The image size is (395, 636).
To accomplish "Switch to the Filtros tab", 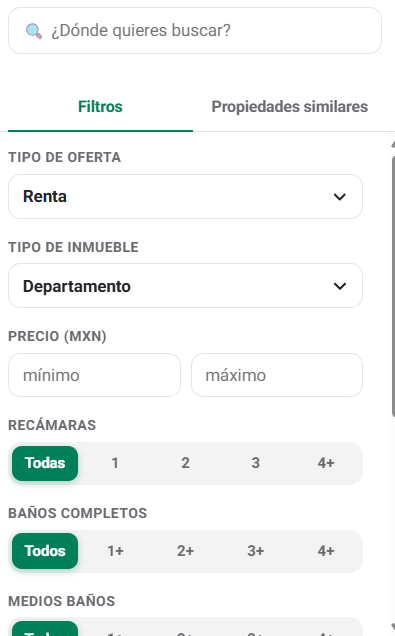I will click(x=100, y=107).
